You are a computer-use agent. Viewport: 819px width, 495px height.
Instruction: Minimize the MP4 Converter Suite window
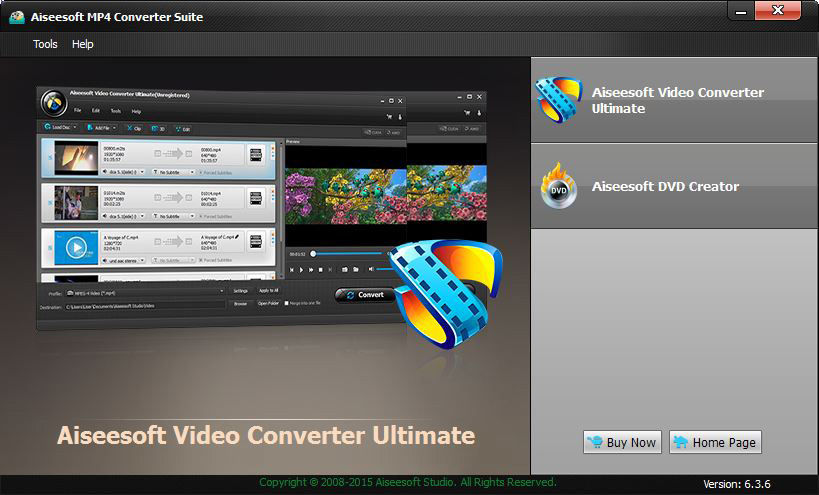741,11
